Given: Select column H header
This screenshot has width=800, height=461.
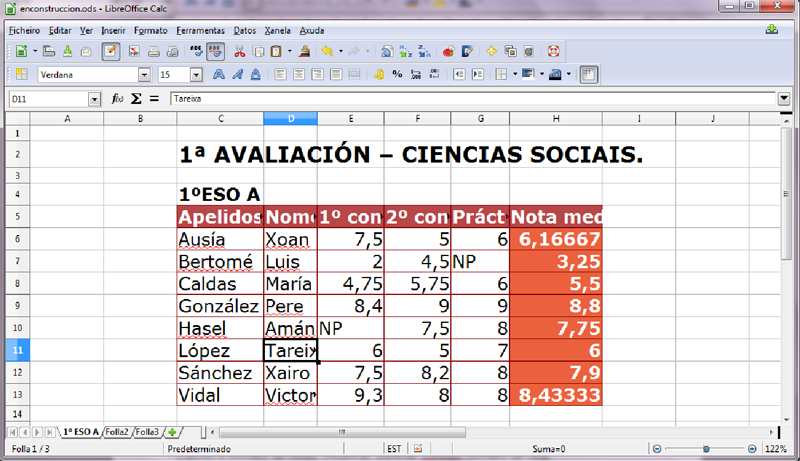Looking at the screenshot, I should [x=555, y=119].
